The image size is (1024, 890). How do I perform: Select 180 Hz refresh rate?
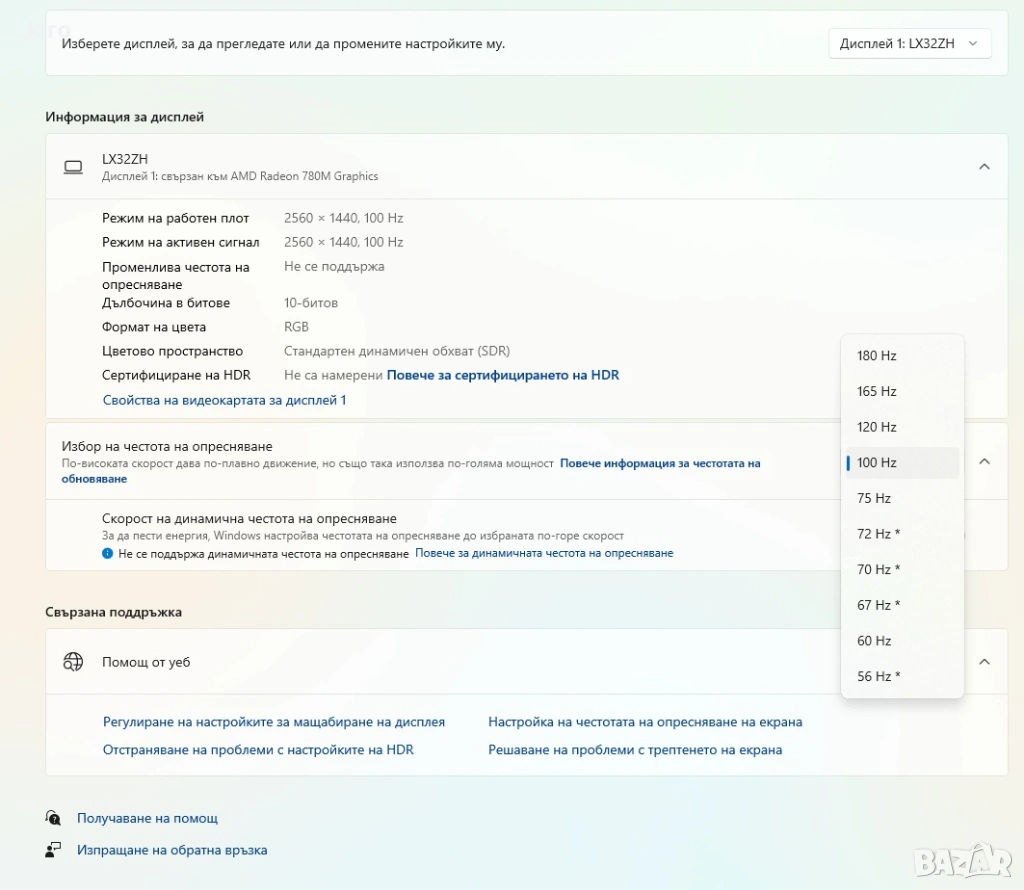pyautogui.click(x=877, y=356)
